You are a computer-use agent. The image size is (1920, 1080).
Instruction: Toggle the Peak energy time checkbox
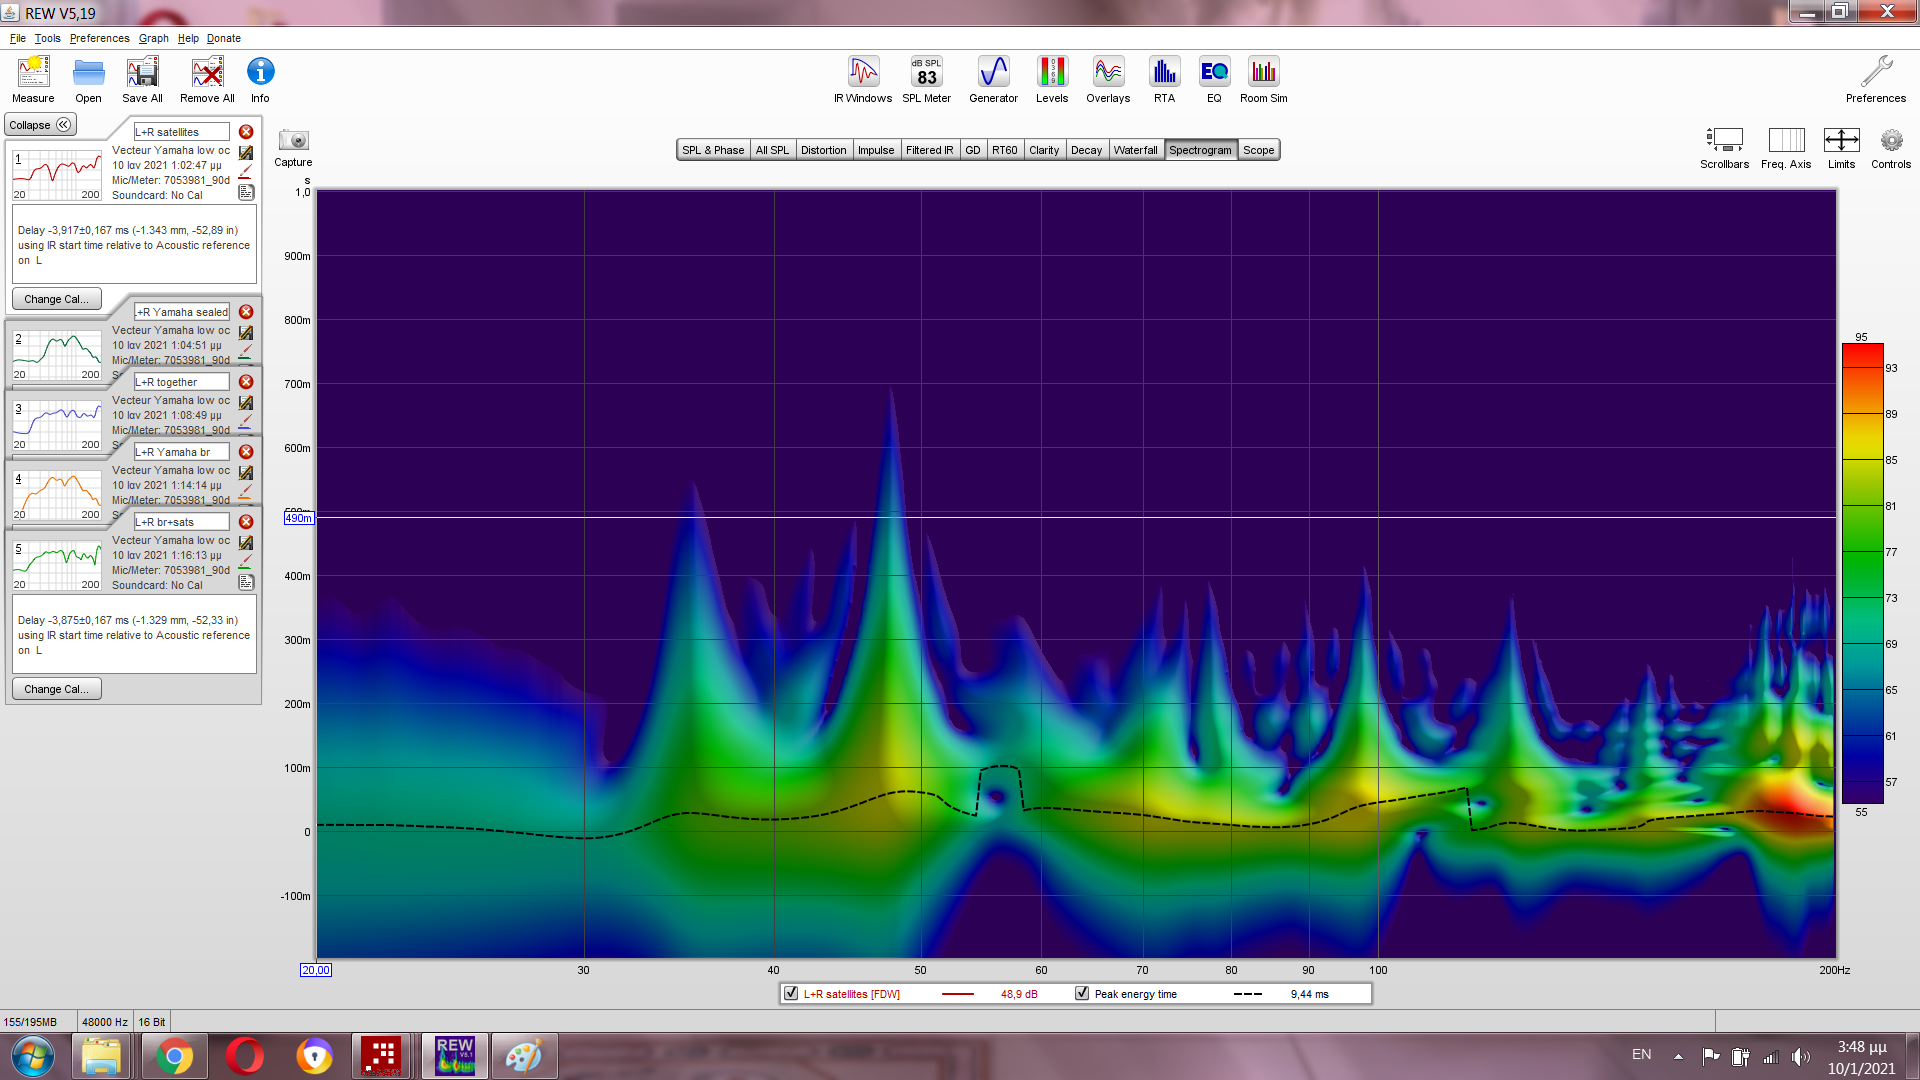point(1082,993)
